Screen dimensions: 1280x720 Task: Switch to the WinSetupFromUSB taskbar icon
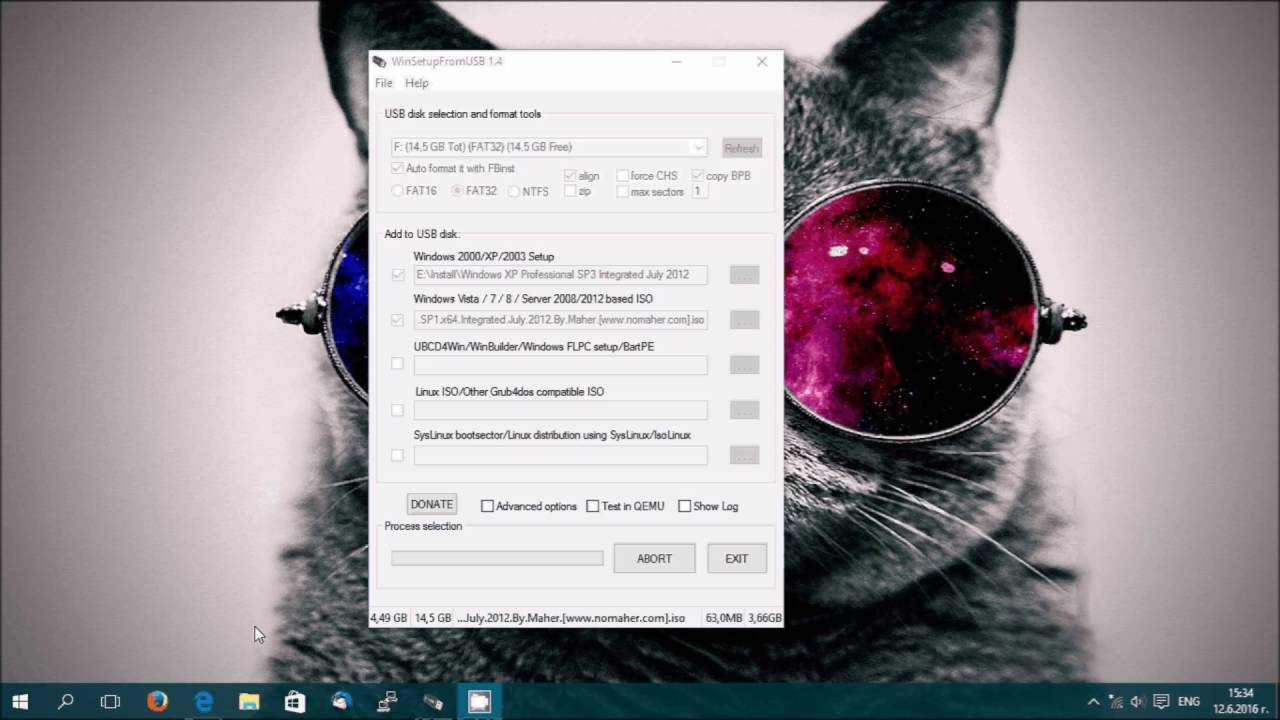pos(433,702)
